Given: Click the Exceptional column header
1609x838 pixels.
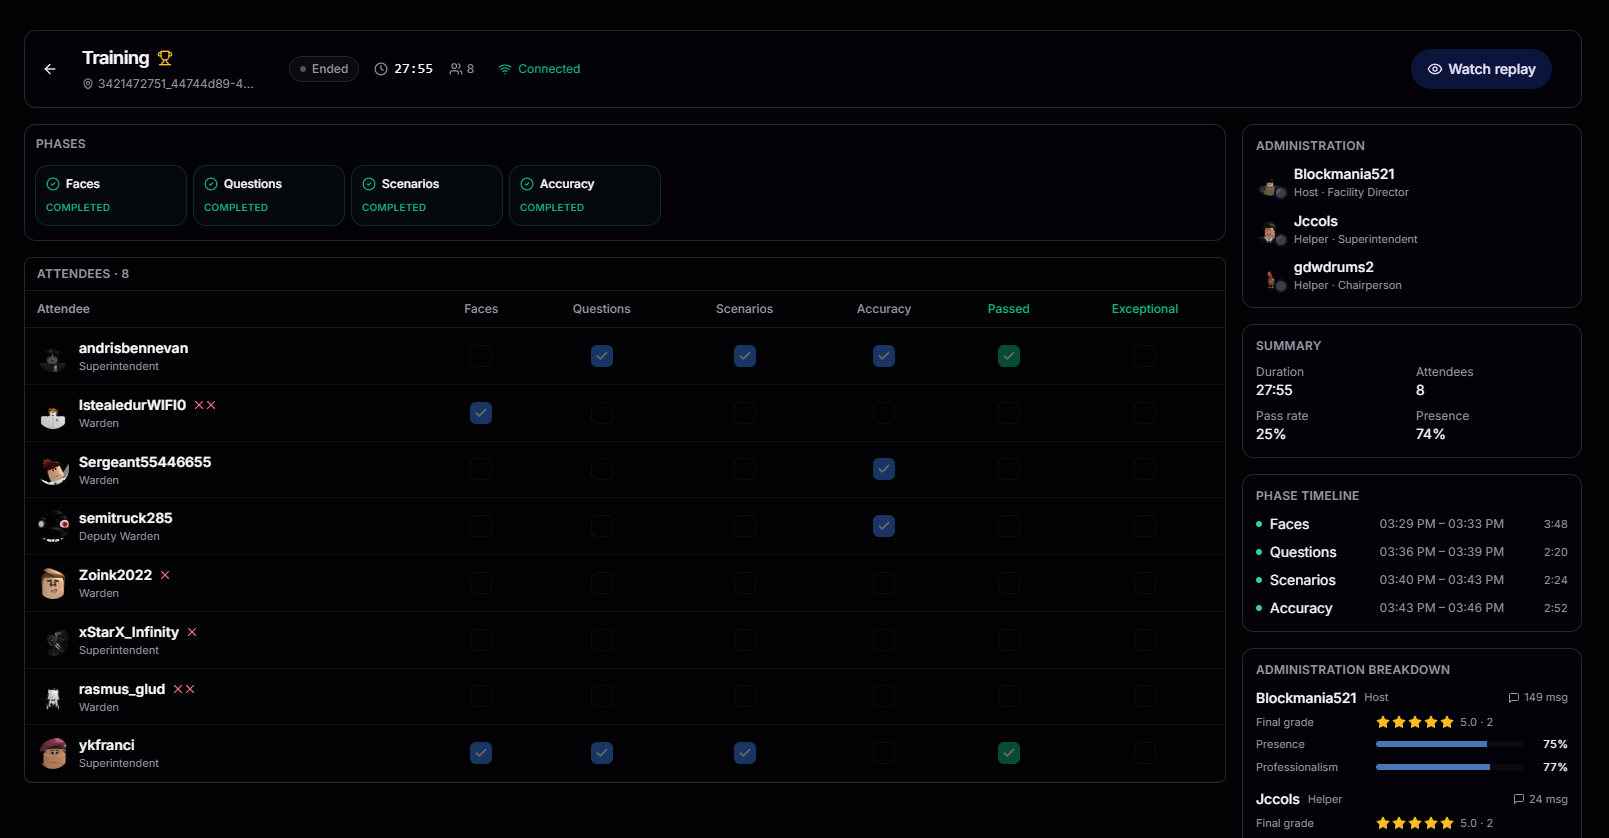Looking at the screenshot, I should pyautogui.click(x=1145, y=309).
